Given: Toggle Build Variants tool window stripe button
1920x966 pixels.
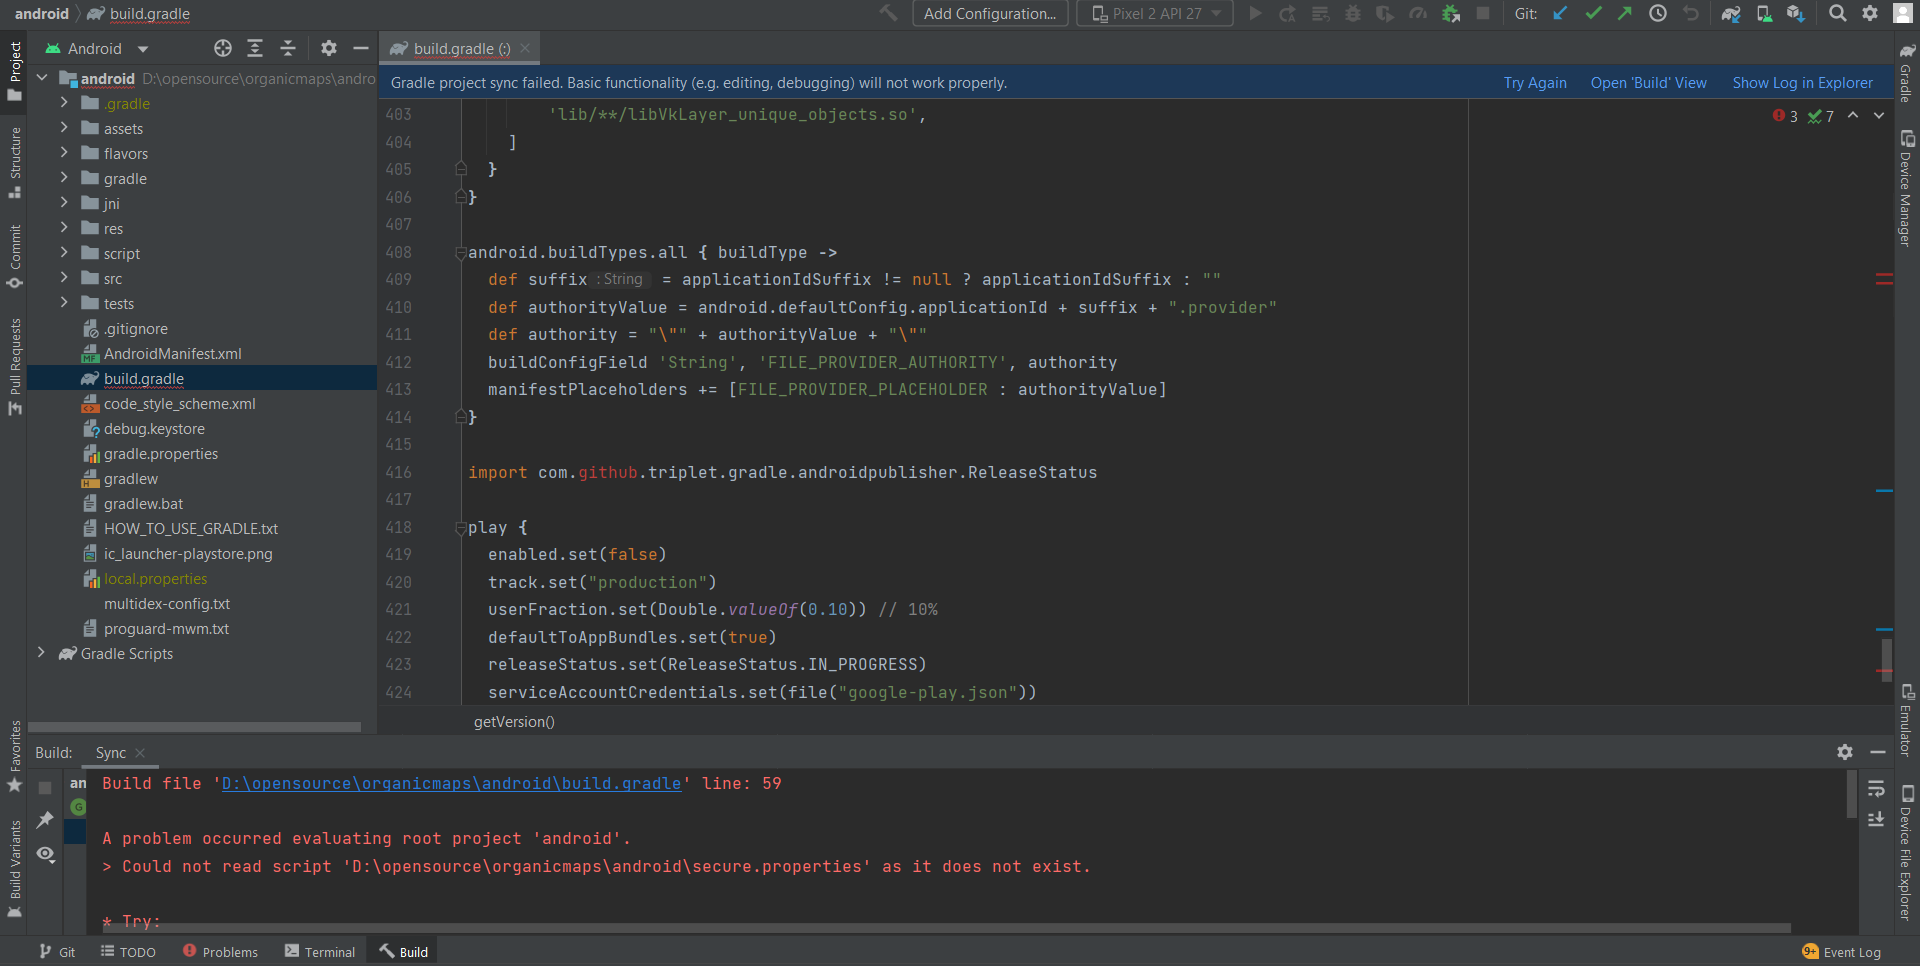Looking at the screenshot, I should point(14,868).
